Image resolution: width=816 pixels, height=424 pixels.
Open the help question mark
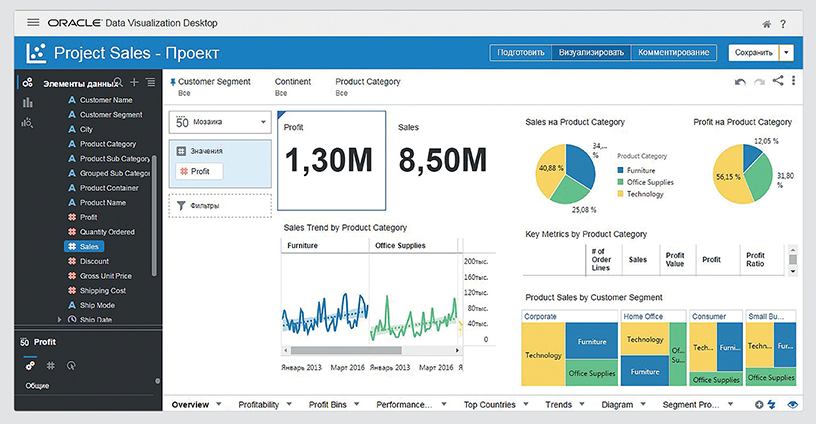(783, 24)
